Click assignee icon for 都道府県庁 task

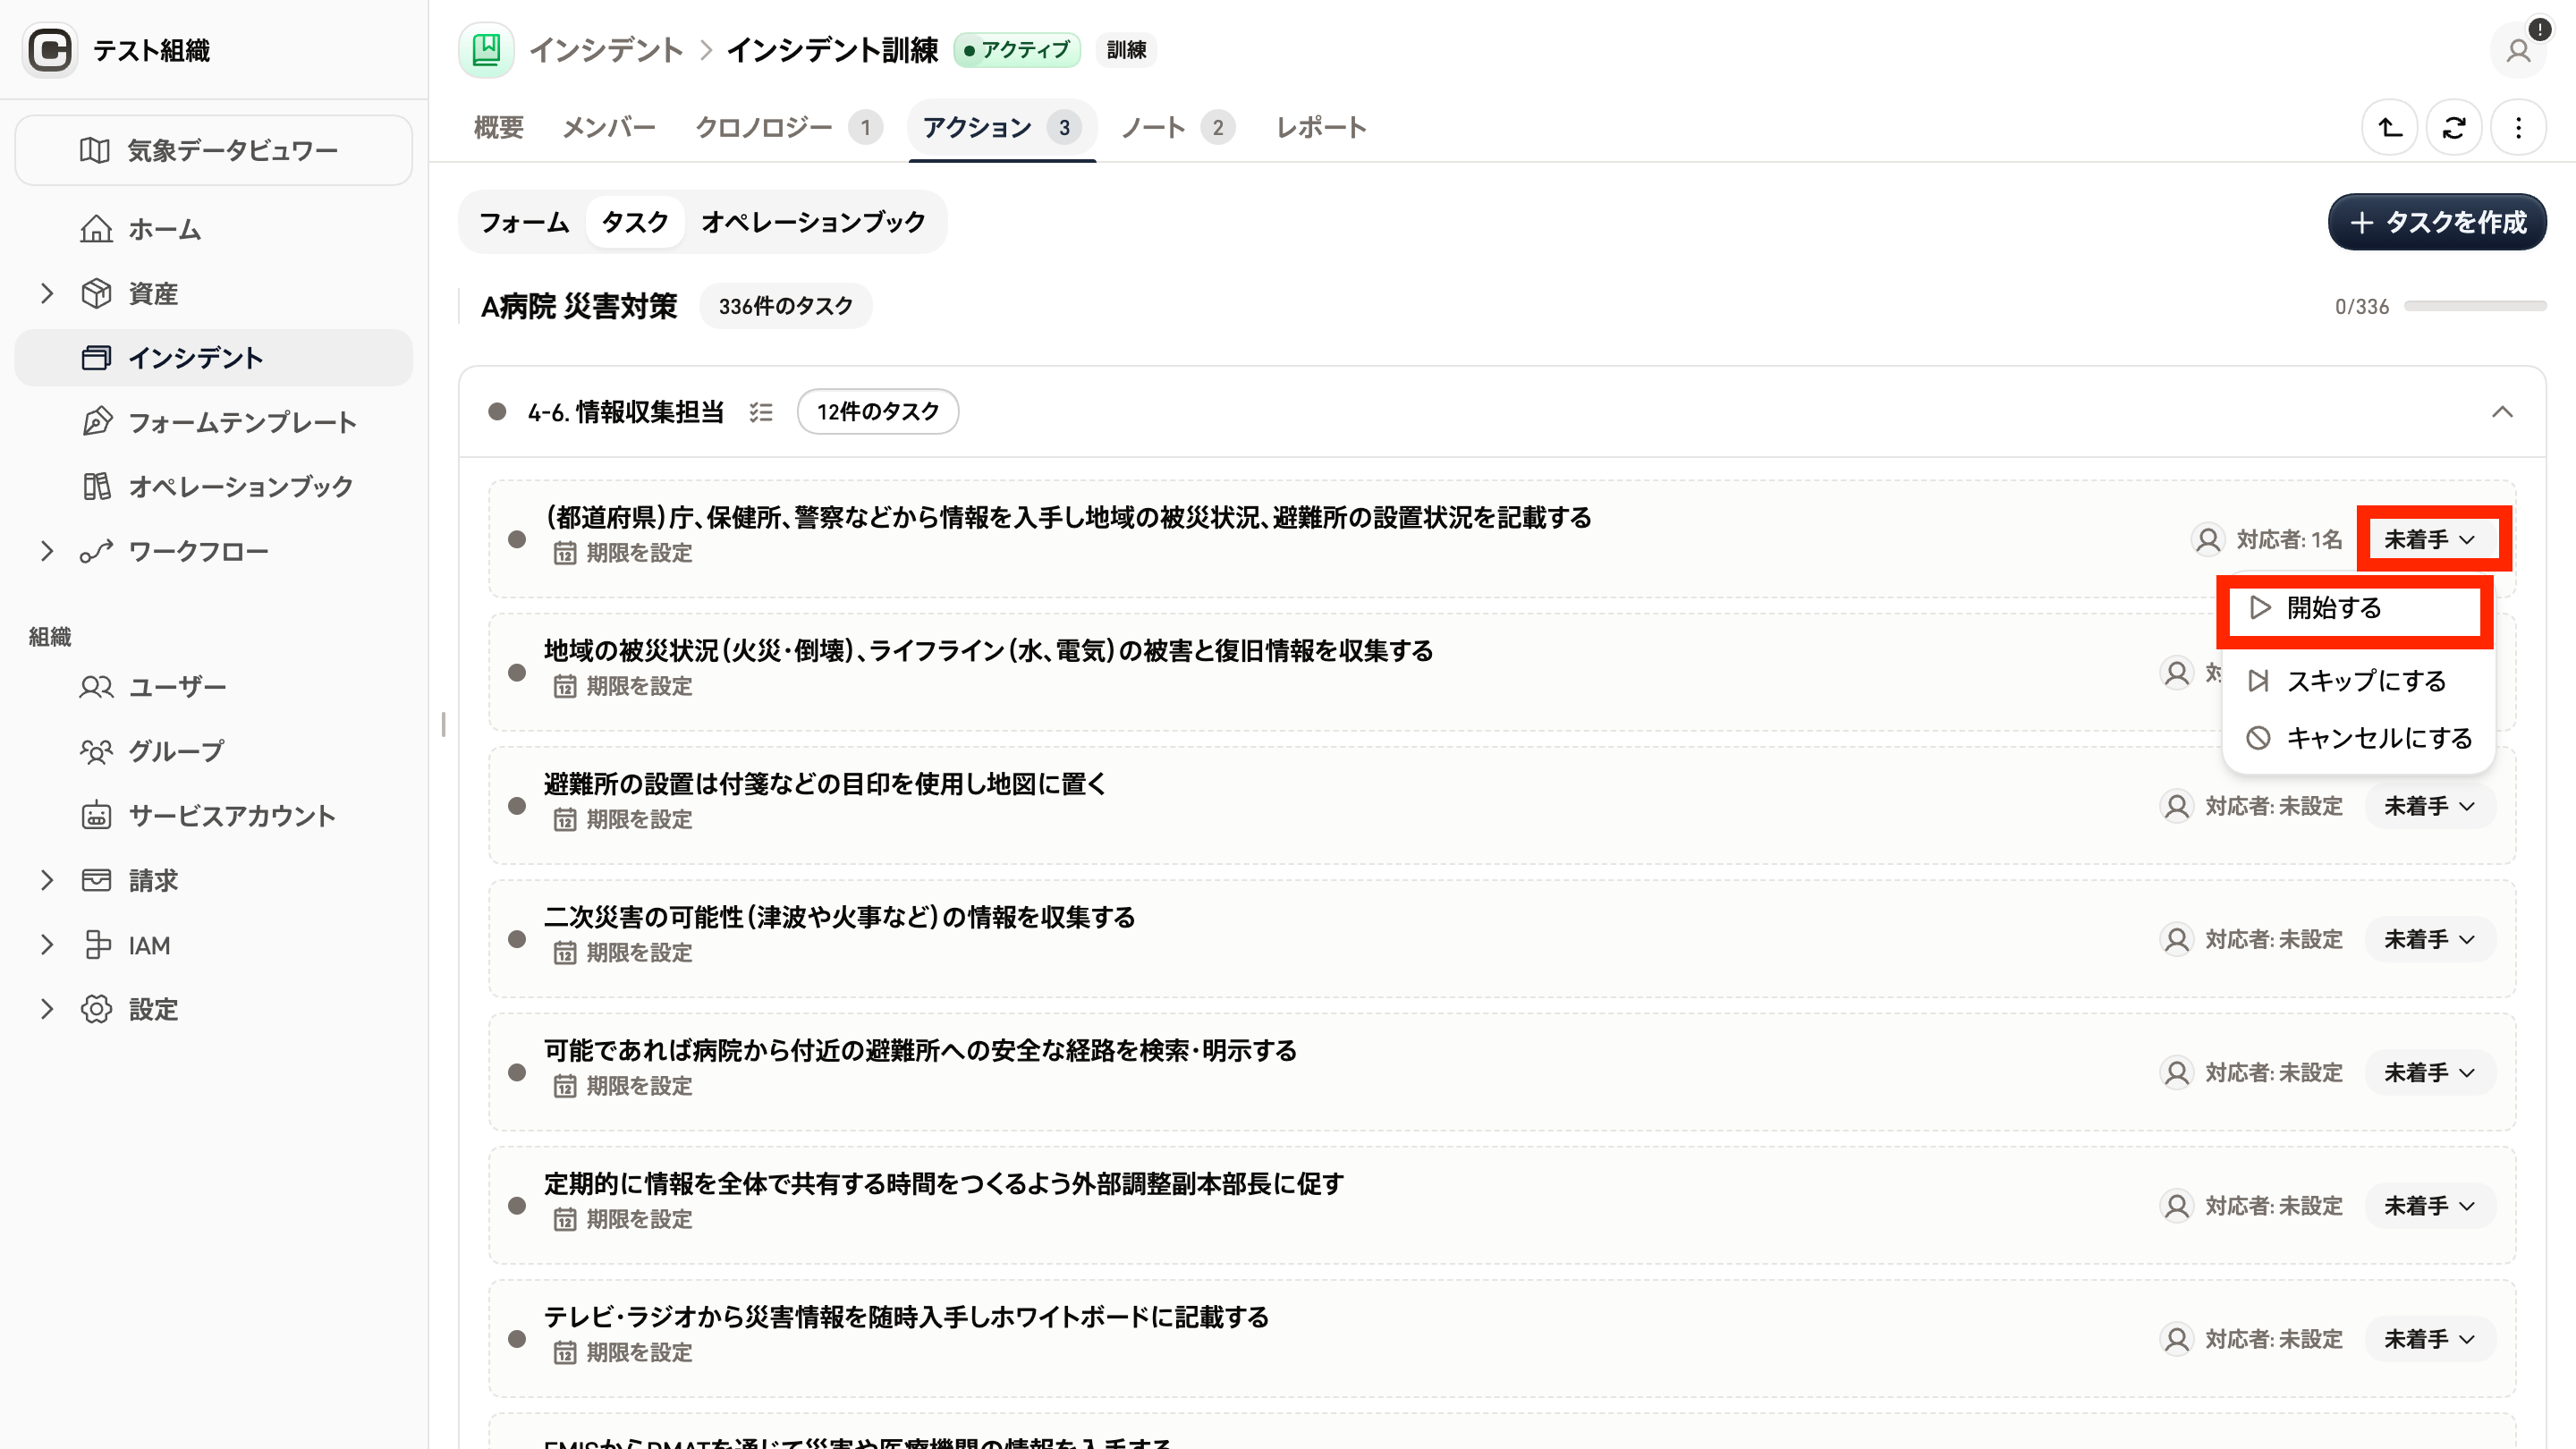tap(2207, 540)
